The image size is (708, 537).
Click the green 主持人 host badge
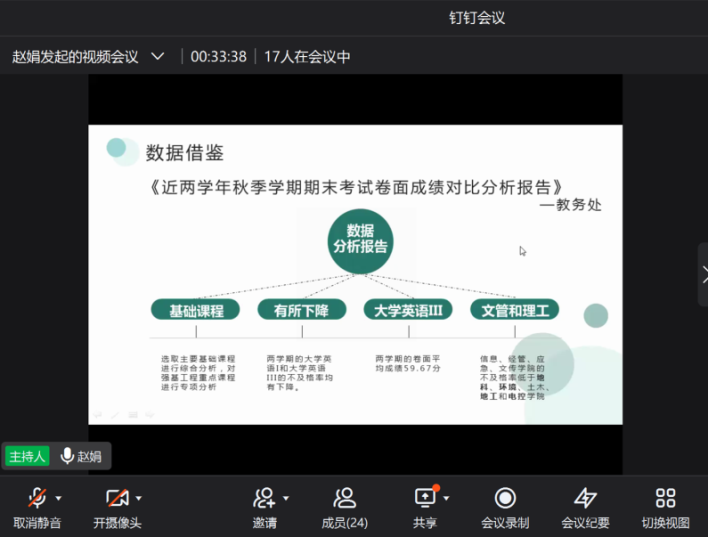point(27,456)
